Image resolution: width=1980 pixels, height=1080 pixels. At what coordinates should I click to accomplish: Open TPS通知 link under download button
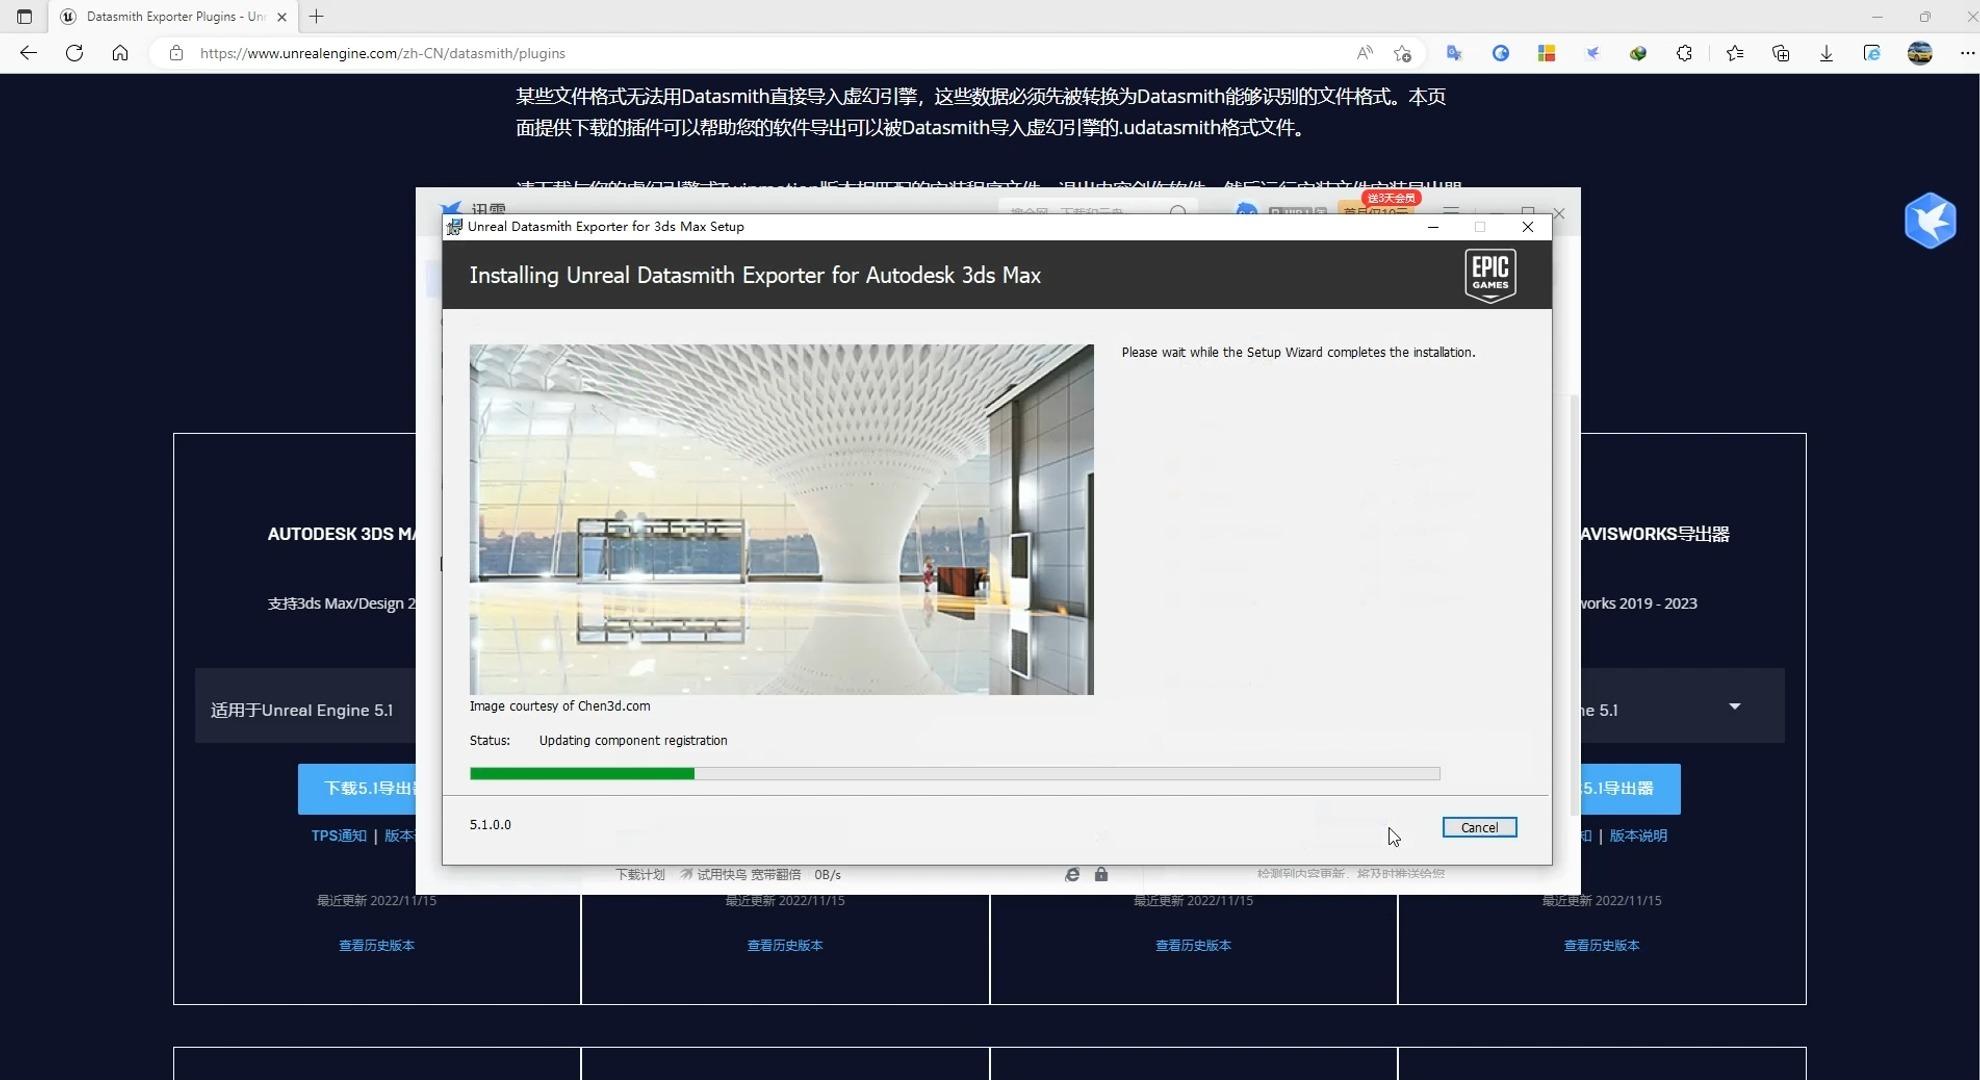[338, 835]
